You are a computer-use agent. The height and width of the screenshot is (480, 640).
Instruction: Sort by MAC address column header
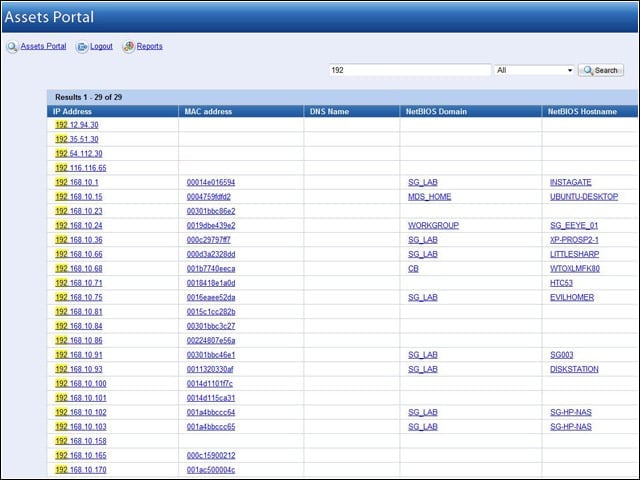coord(241,111)
